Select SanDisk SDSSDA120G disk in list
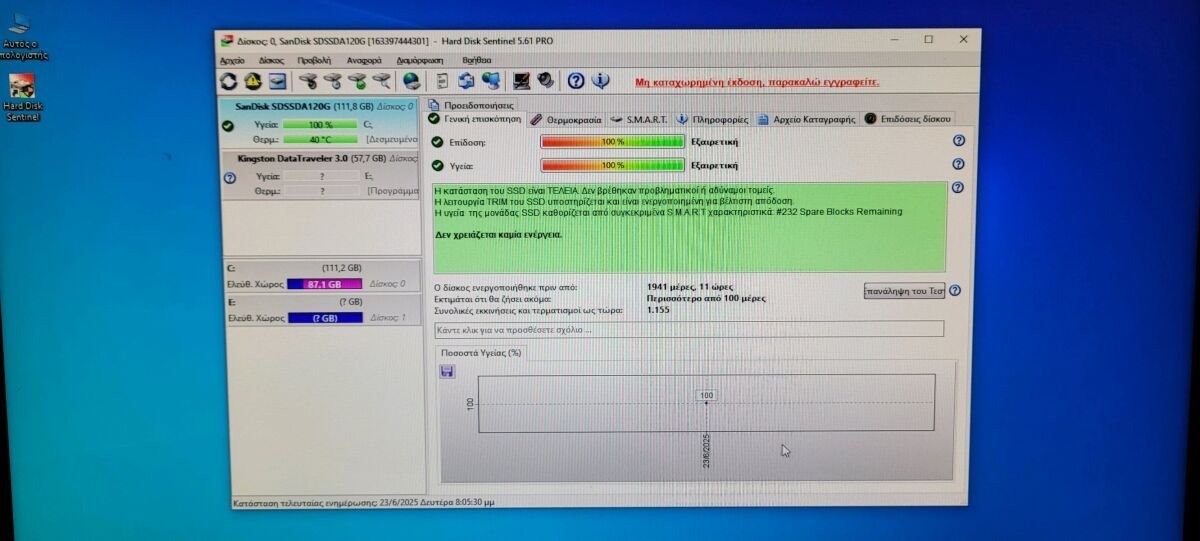The width and height of the screenshot is (1200, 541). pos(322,123)
